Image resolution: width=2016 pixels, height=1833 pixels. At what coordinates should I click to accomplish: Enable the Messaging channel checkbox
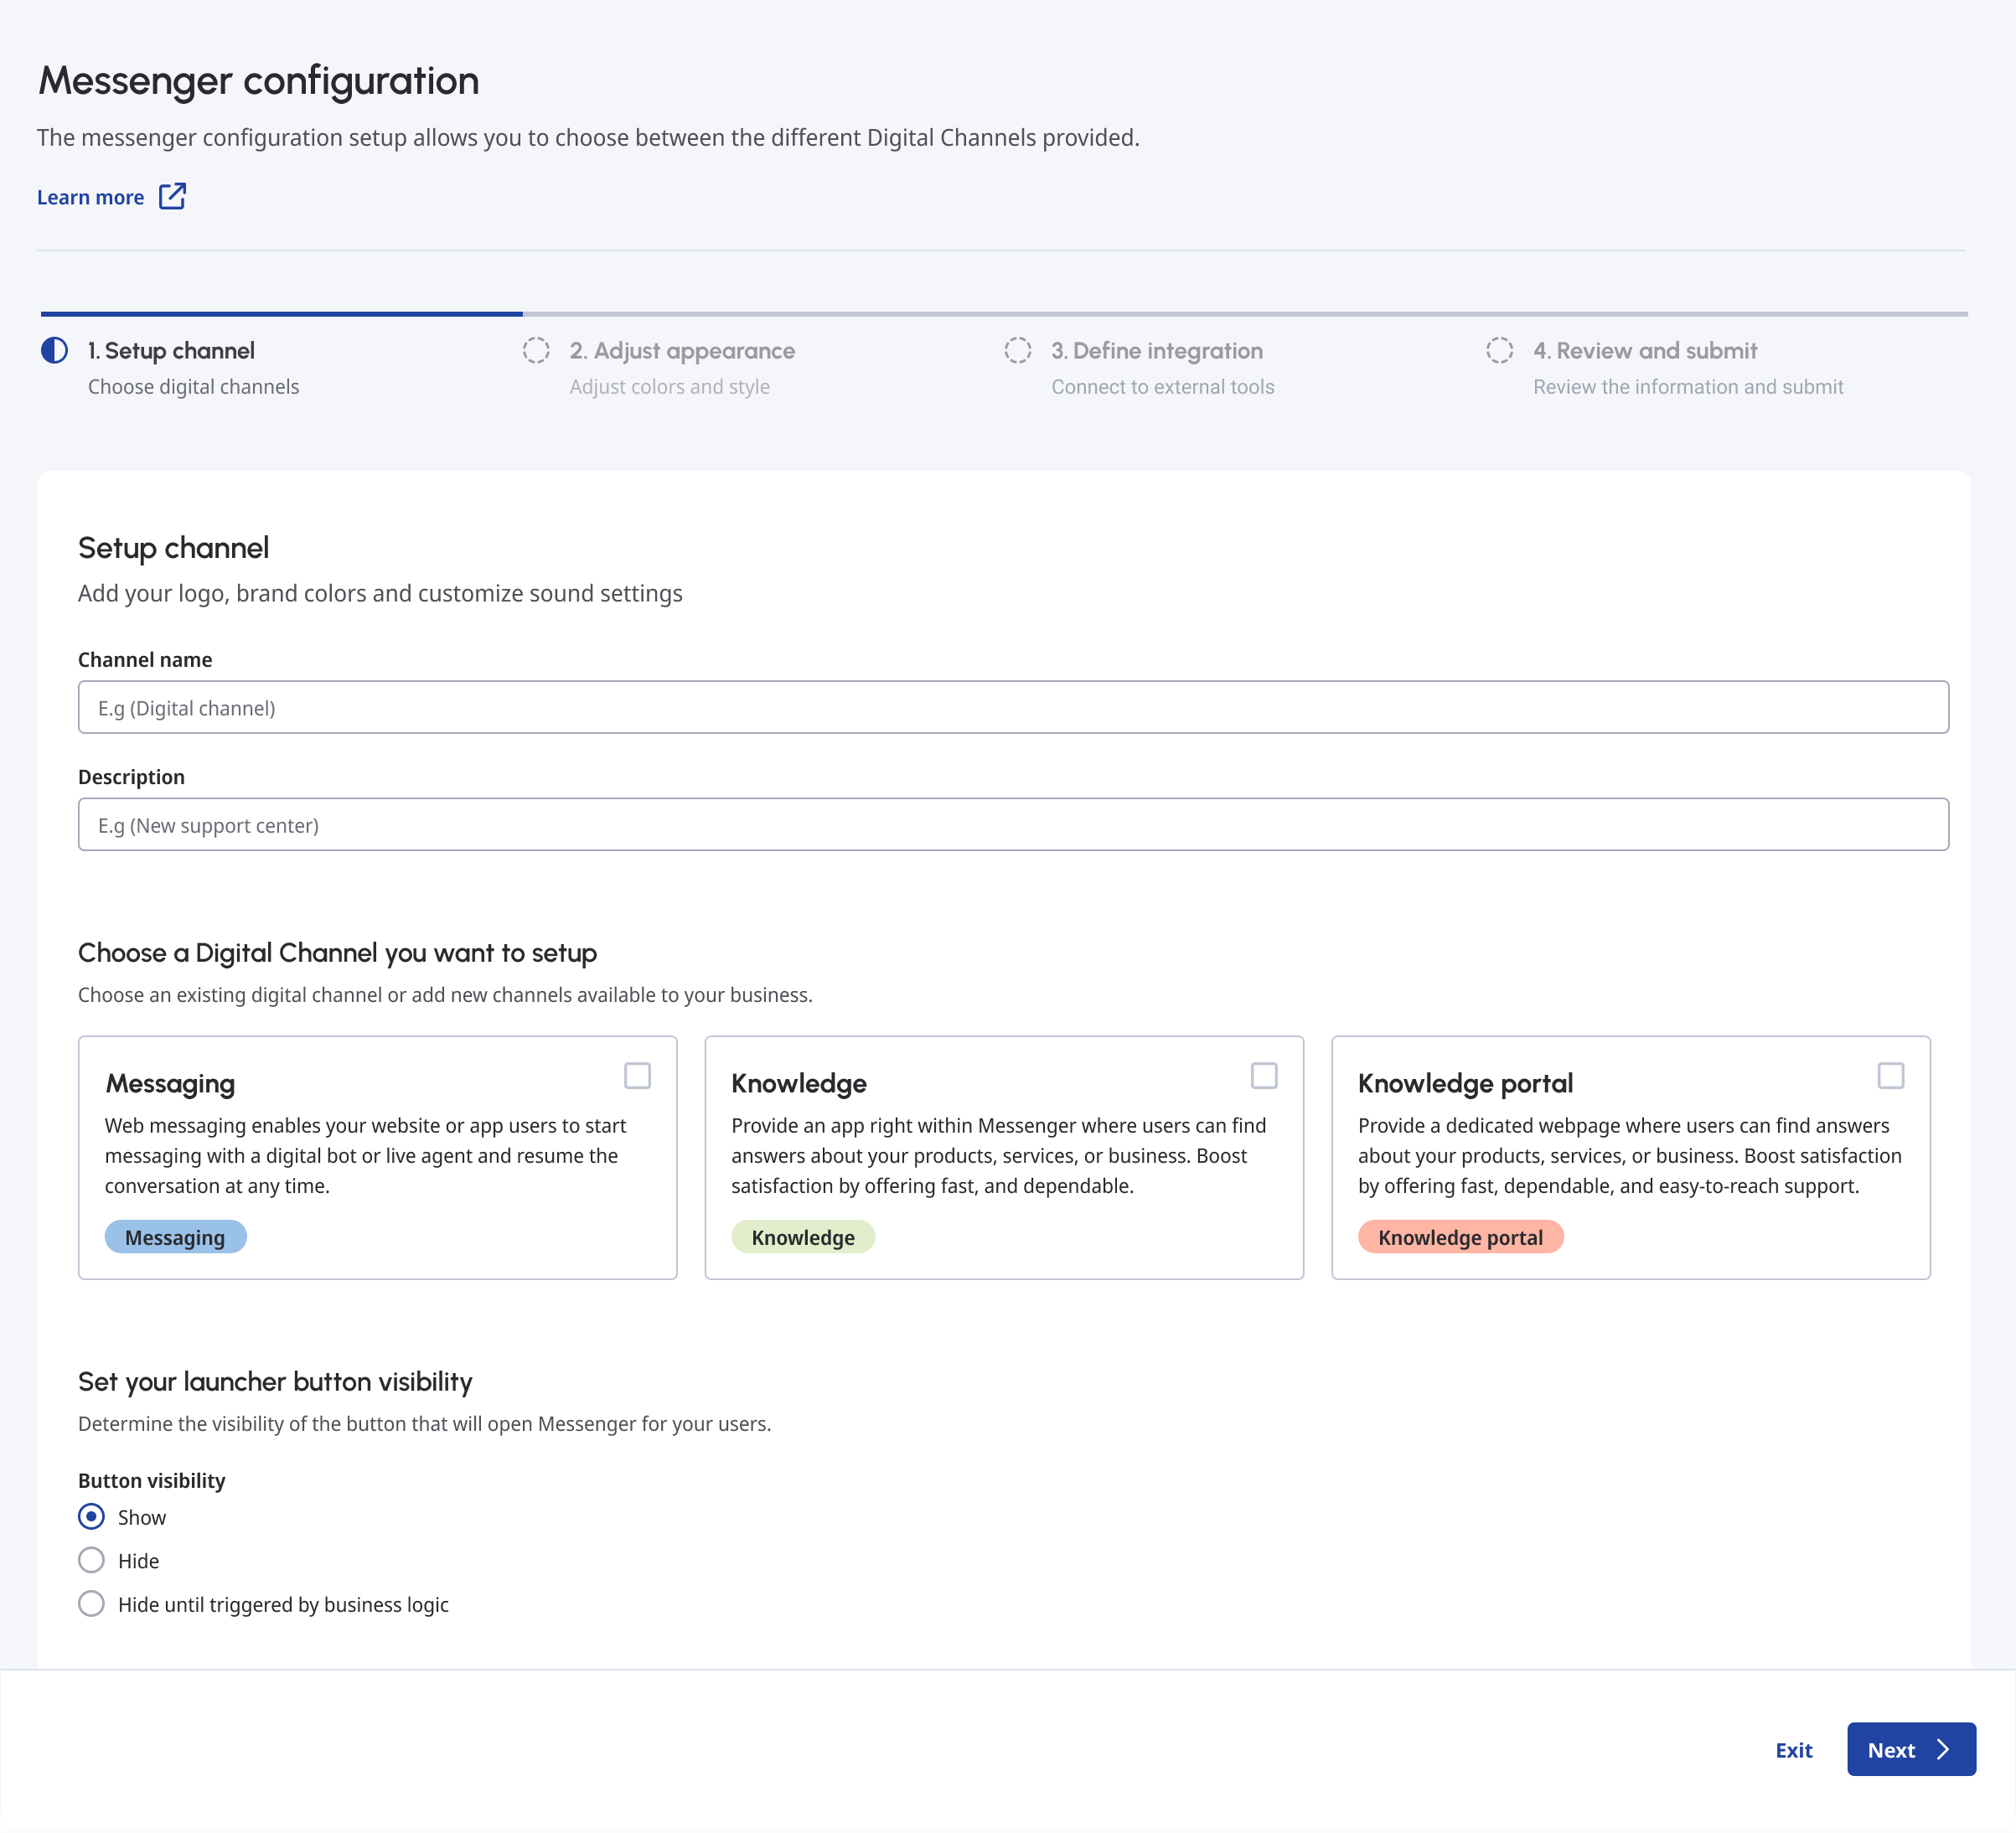coord(638,1074)
